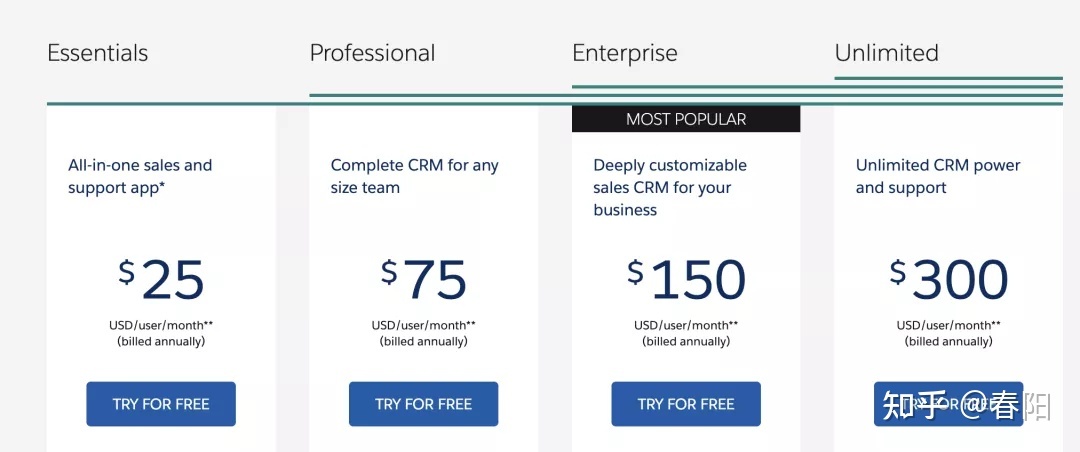Select the Enterprise plan heading

(x=625, y=53)
